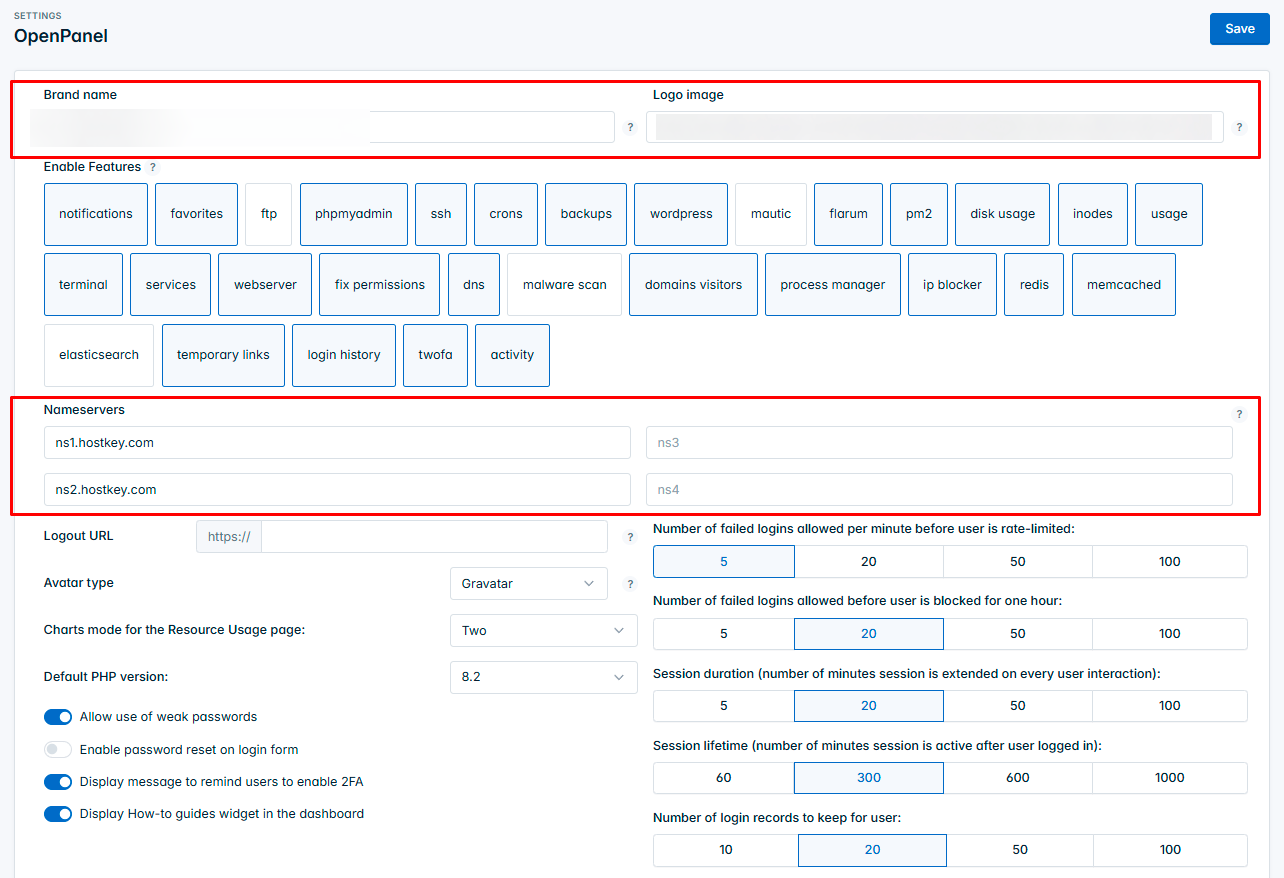1284x878 pixels.
Task: Expand Charts mode dropdown showing Two
Action: pyautogui.click(x=543, y=631)
